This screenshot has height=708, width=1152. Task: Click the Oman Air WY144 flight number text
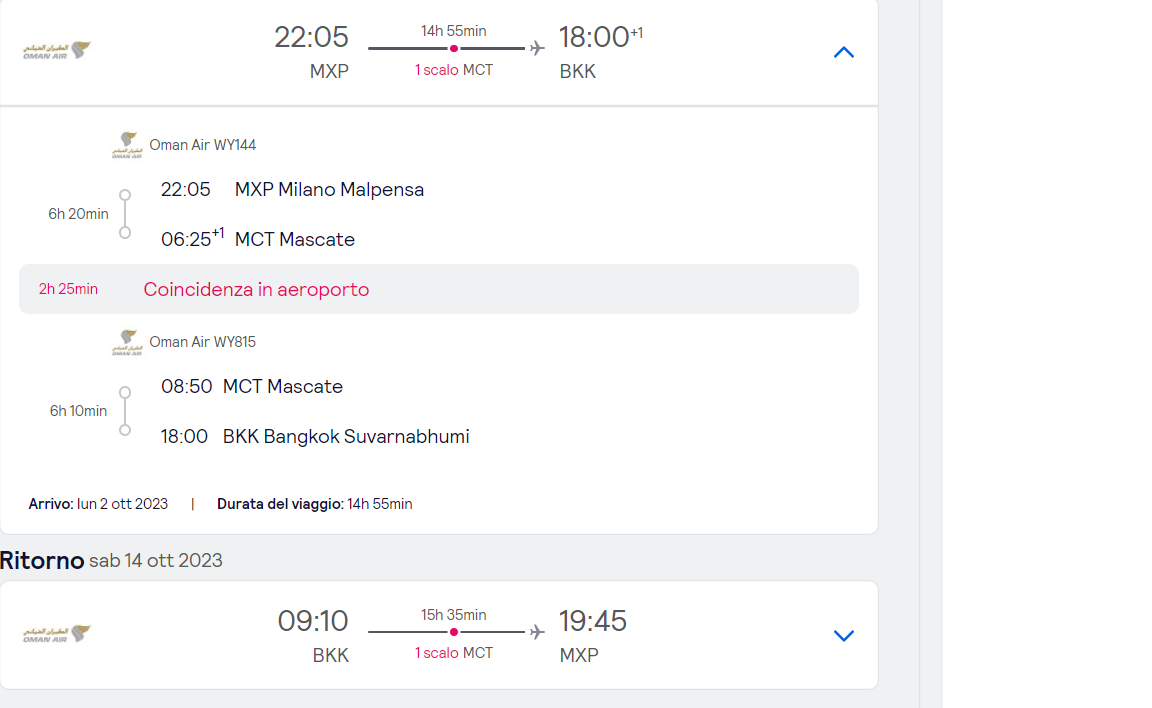(x=203, y=145)
